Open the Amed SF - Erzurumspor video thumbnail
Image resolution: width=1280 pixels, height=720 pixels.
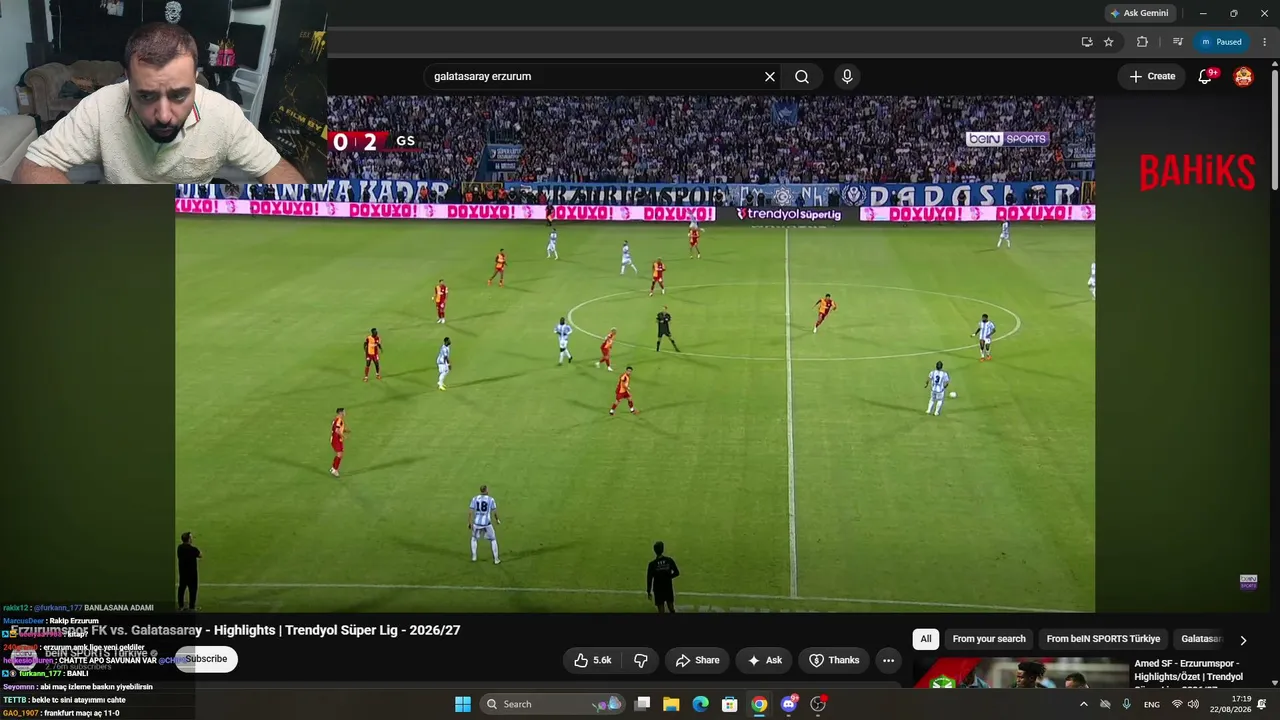(x=1021, y=672)
